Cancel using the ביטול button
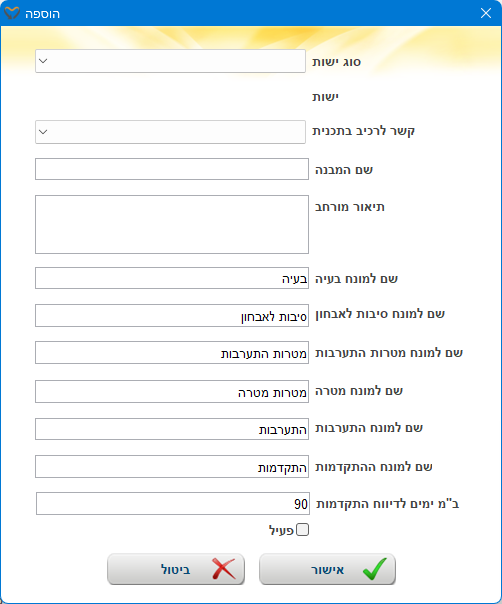The width and height of the screenshot is (502, 604). click(x=176, y=569)
